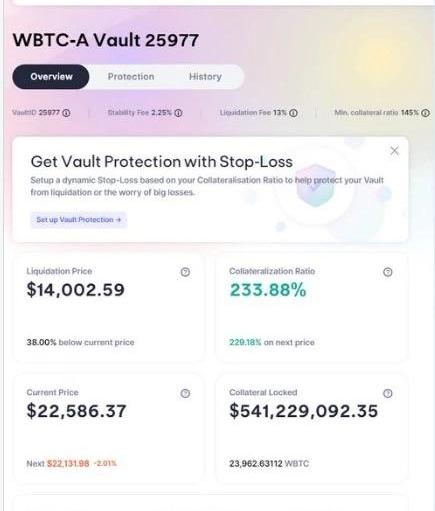
Task: Click the Min. collateral ratio 145% info icon
Action: point(425,113)
